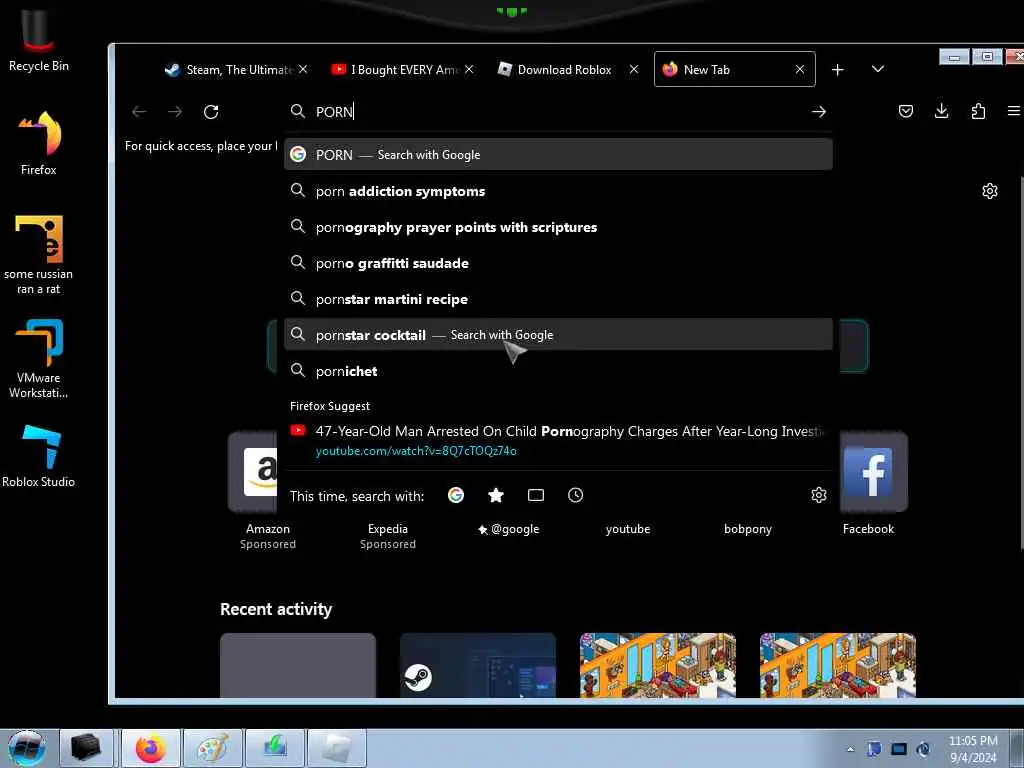
Task: Open the bobpony shortcut
Action: (748, 529)
